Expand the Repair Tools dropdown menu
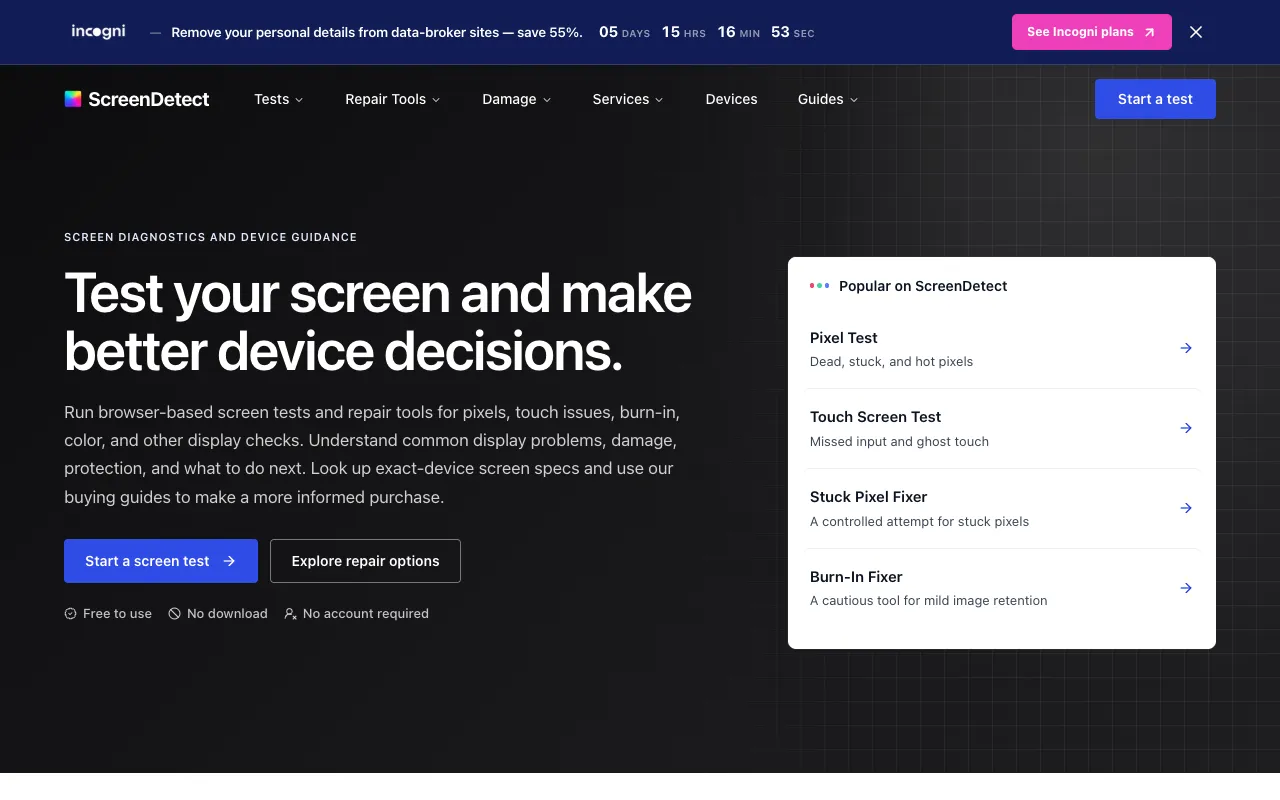This screenshot has width=1280, height=800. 393,99
